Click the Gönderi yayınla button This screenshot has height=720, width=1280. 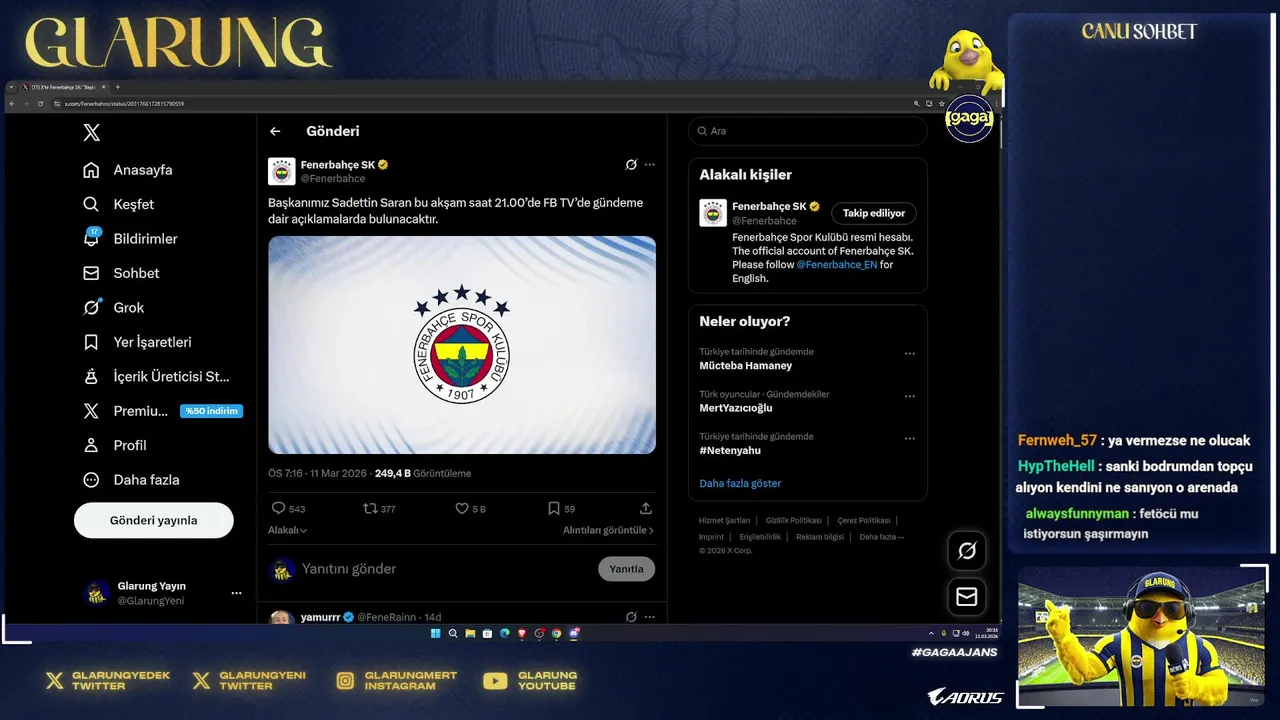pyautogui.click(x=154, y=520)
